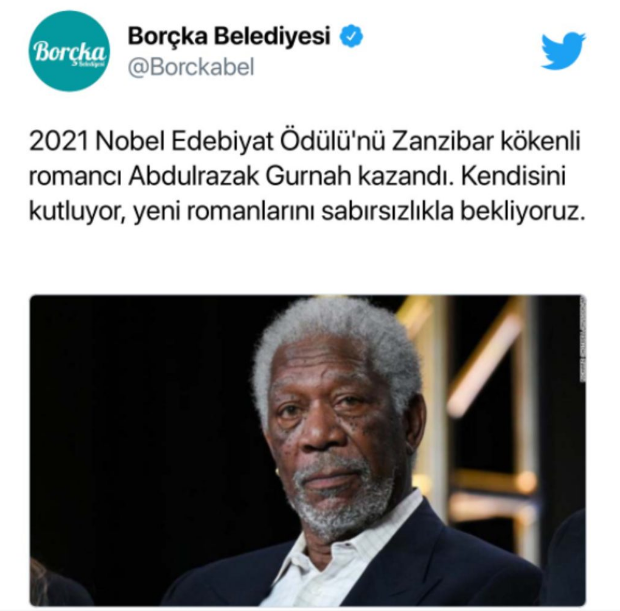Viewport: 620px width, 611px height.
Task: Click the word Kendisini in the tweet
Action: 513,176
